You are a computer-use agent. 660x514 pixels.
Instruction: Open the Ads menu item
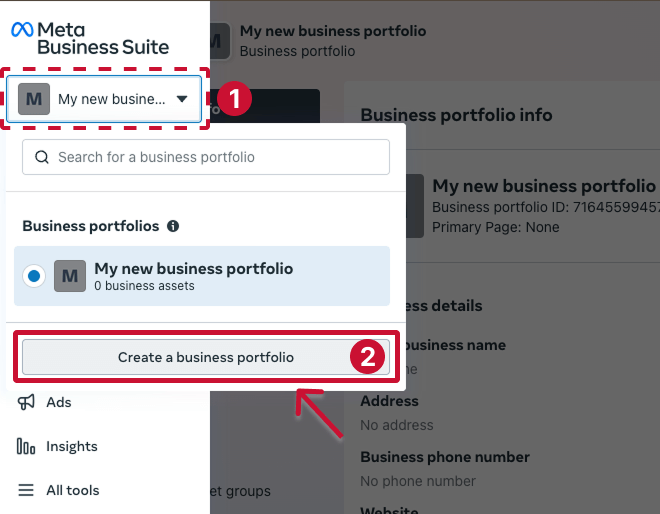pos(59,402)
